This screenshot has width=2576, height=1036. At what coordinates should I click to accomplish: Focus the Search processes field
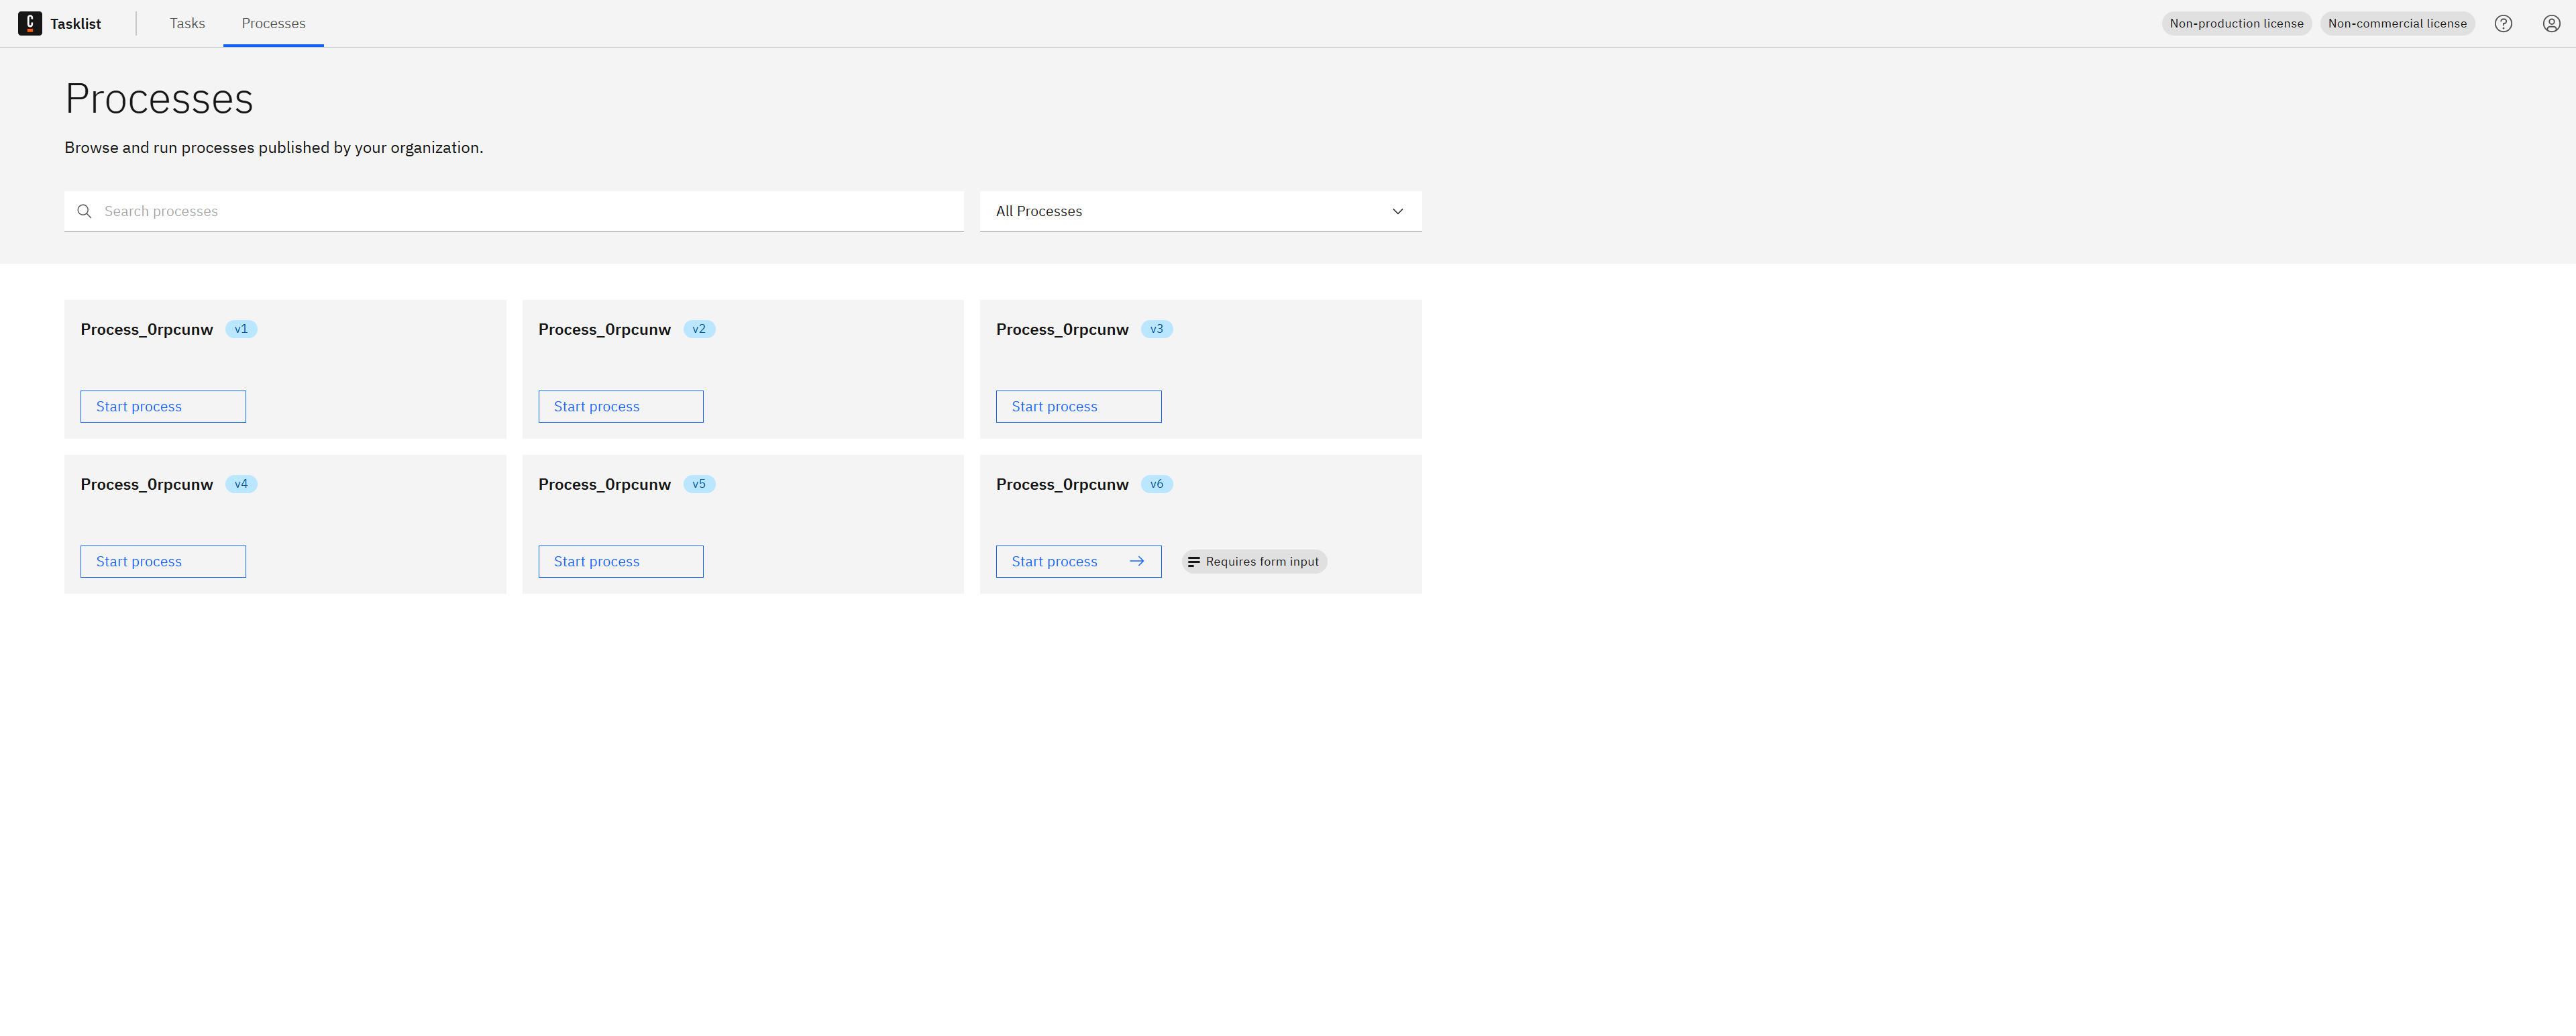pyautogui.click(x=520, y=211)
